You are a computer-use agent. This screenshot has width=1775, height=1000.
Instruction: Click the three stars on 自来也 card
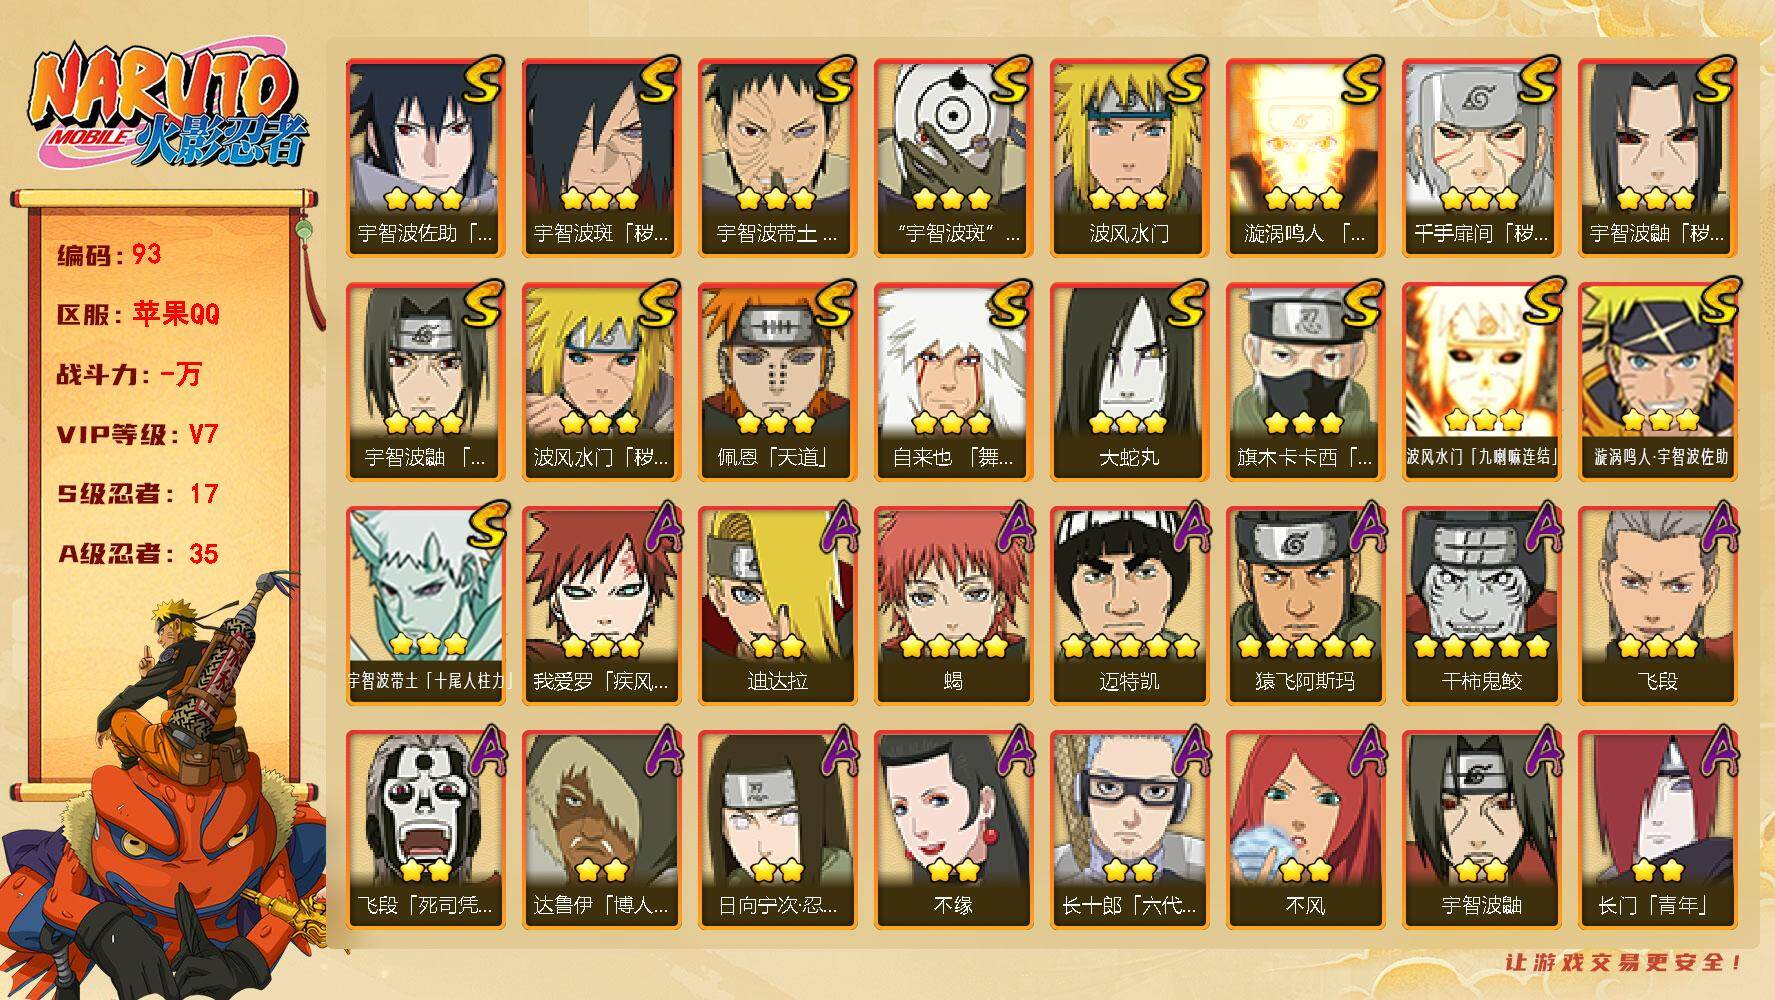point(951,422)
